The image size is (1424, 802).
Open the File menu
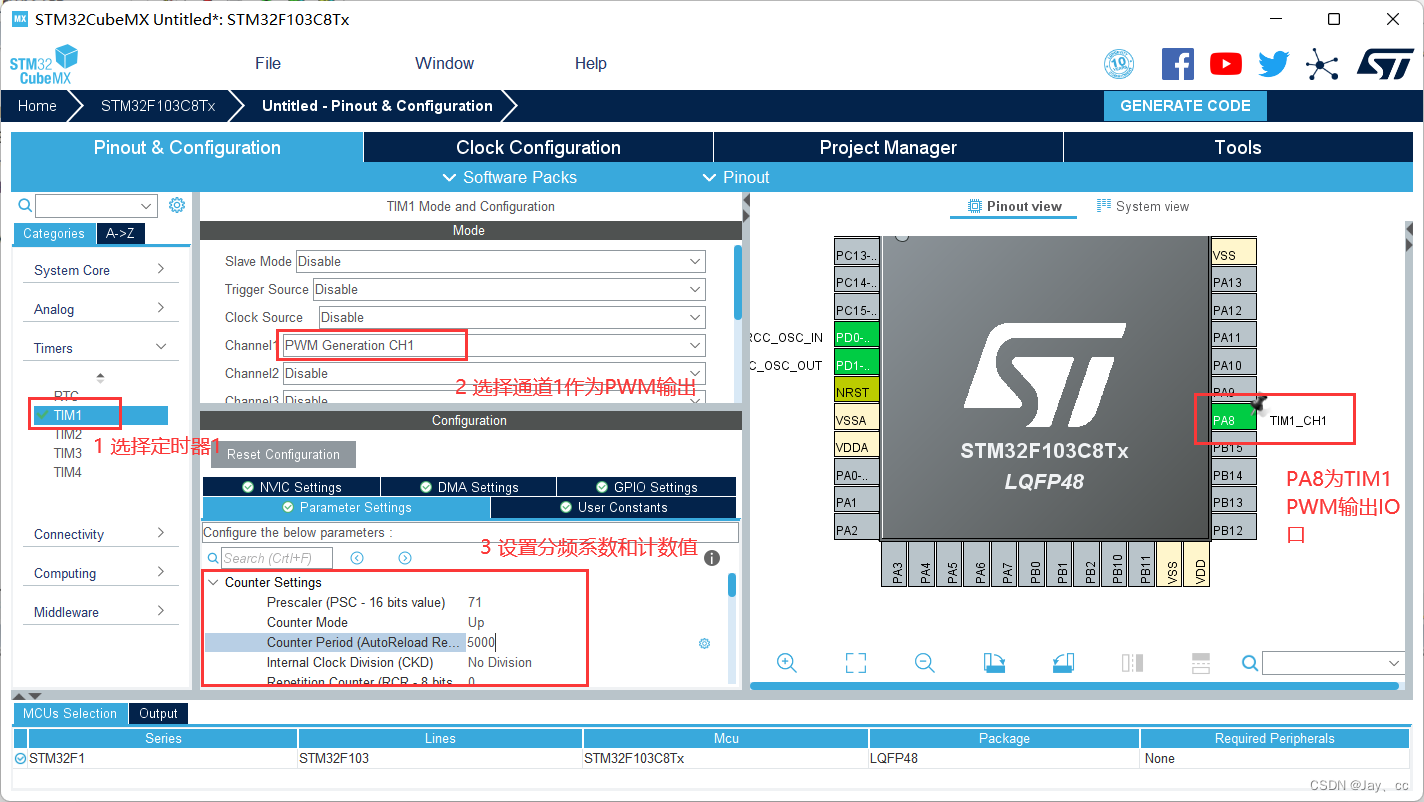tap(268, 63)
